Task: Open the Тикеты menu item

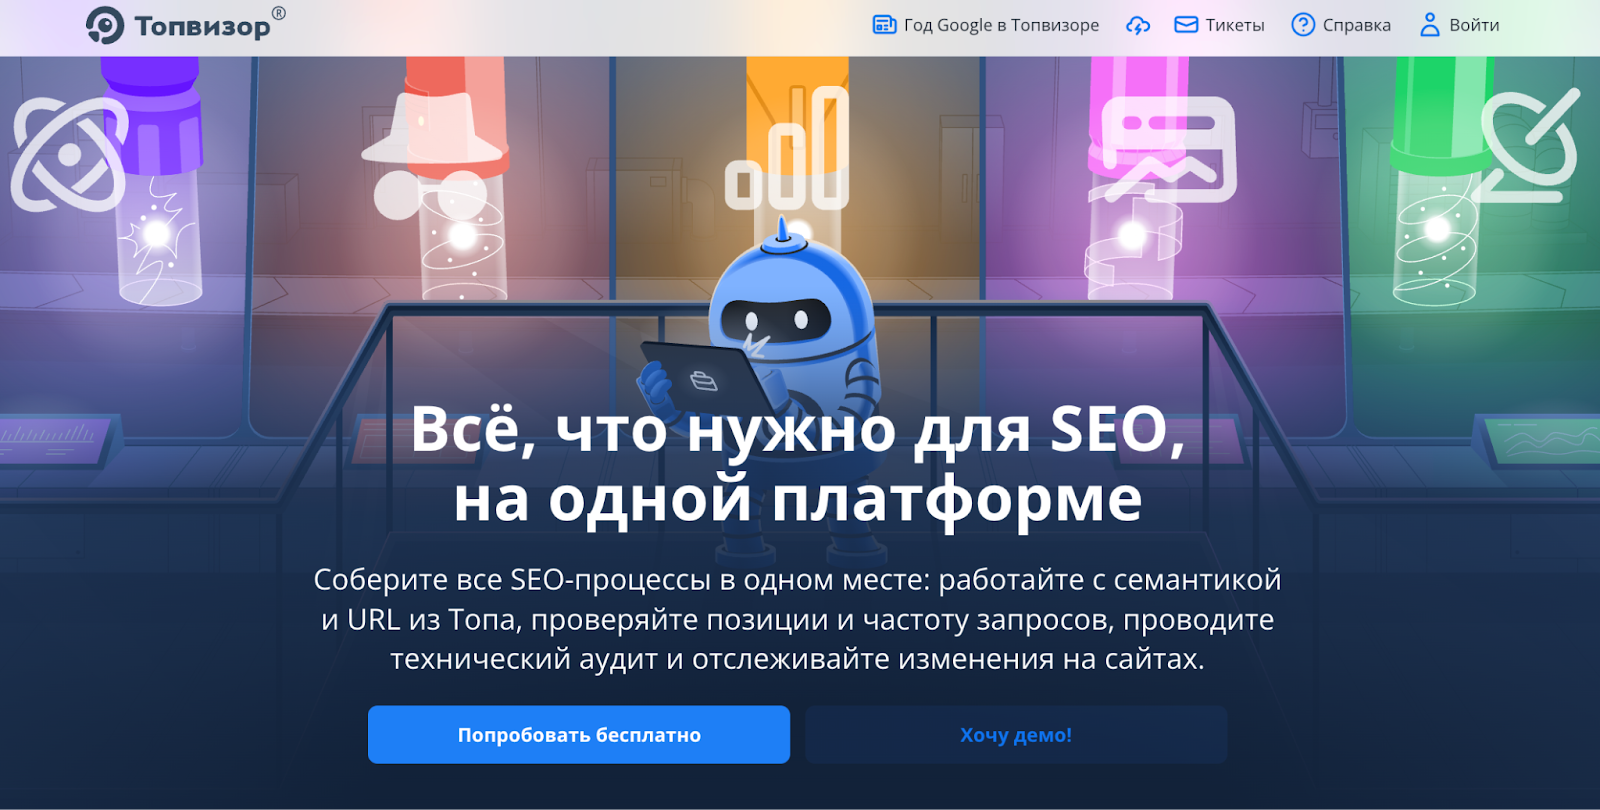Action: pyautogui.click(x=1235, y=25)
